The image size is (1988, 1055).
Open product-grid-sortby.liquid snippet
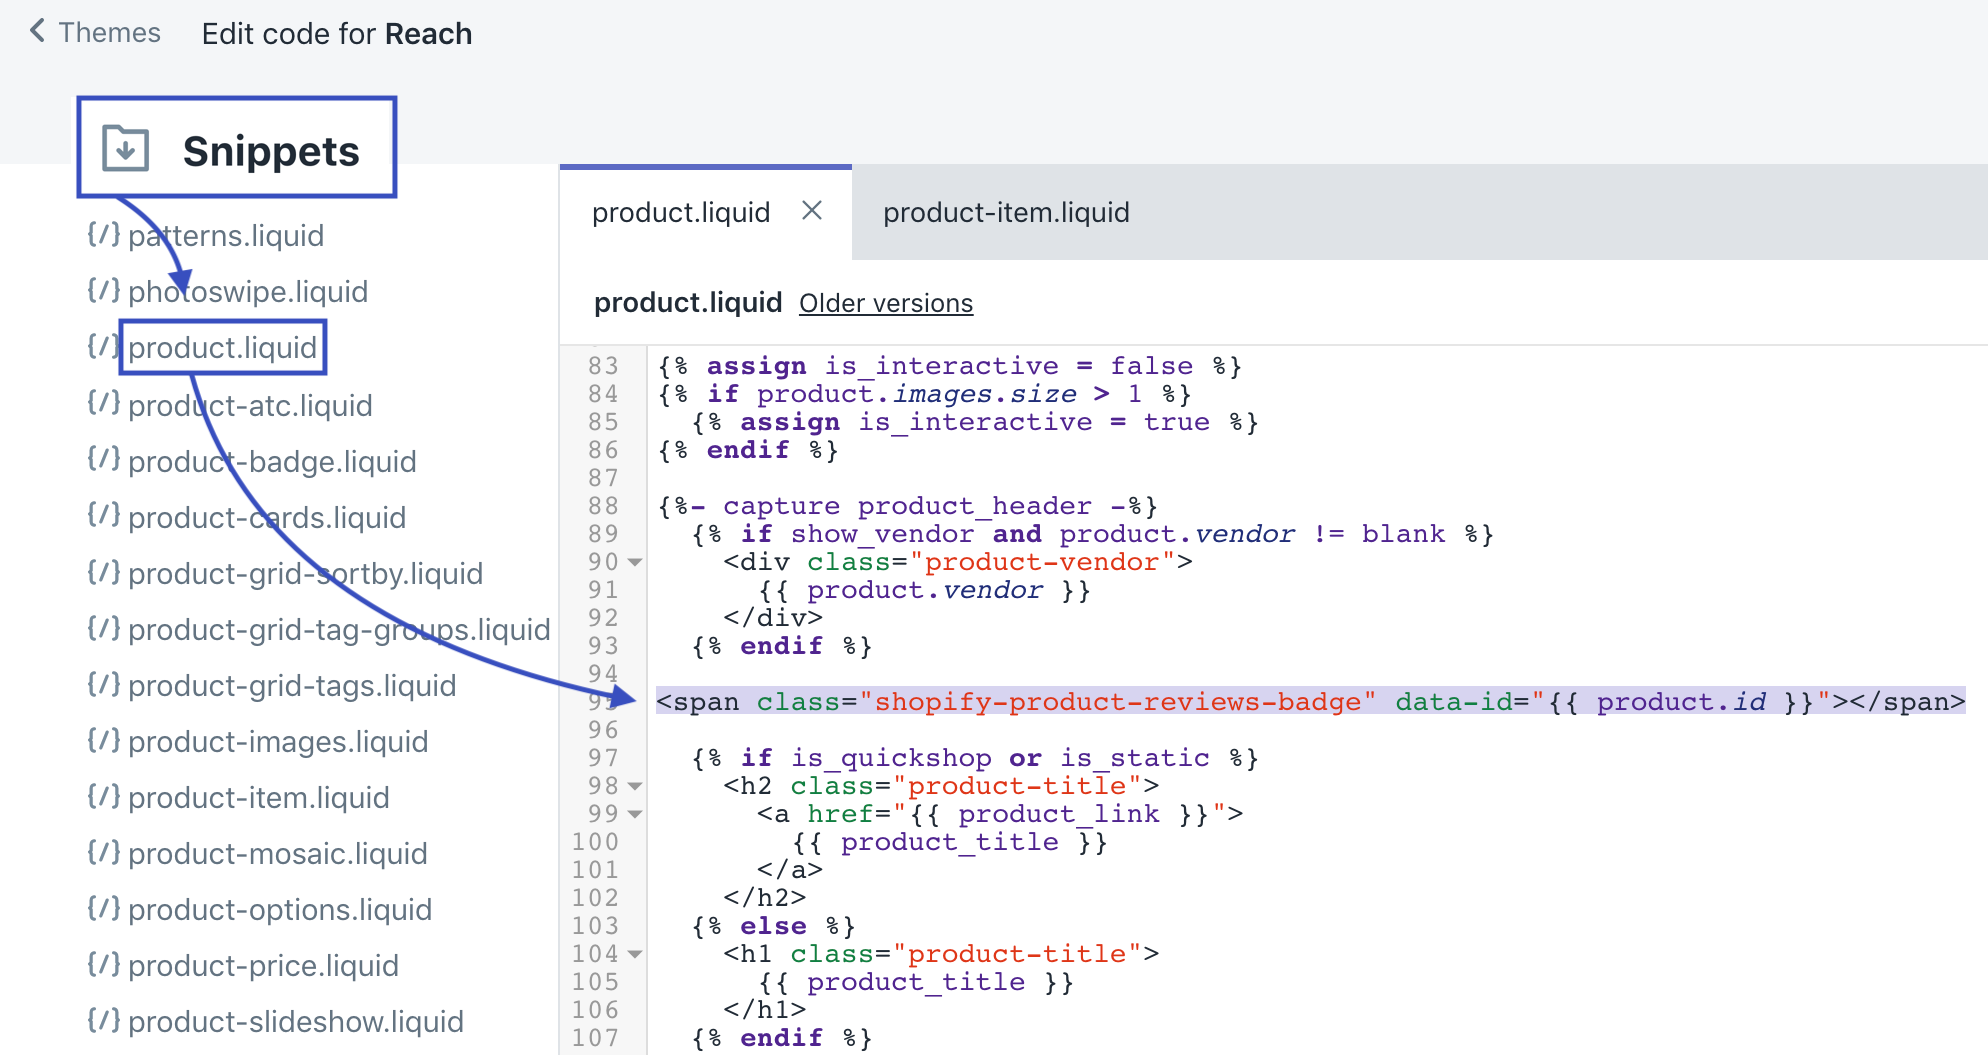tap(305, 573)
